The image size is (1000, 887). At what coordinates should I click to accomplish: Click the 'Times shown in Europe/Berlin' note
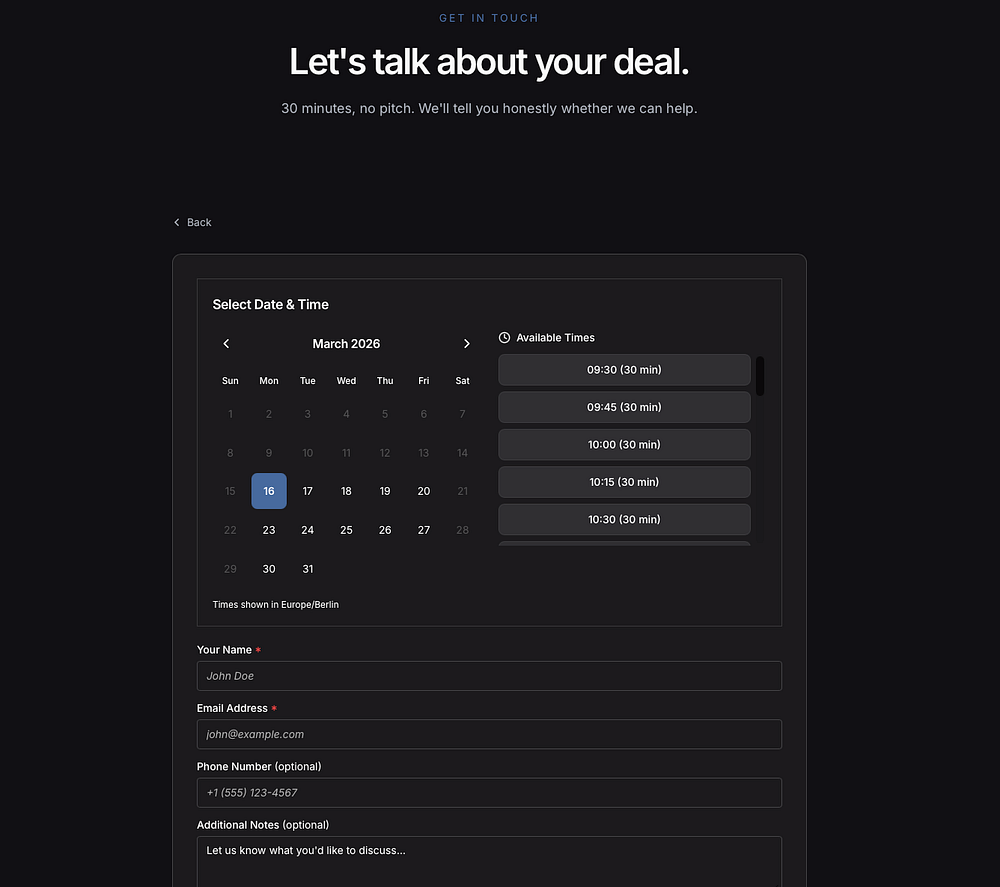pos(276,605)
